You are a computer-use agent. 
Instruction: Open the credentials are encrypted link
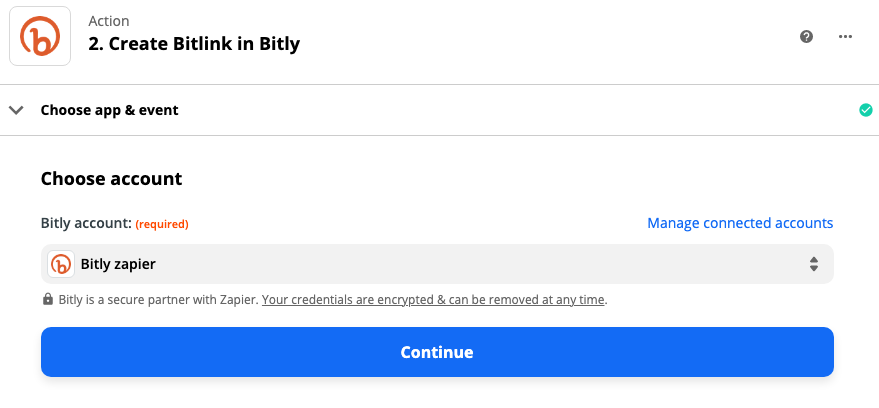434,299
